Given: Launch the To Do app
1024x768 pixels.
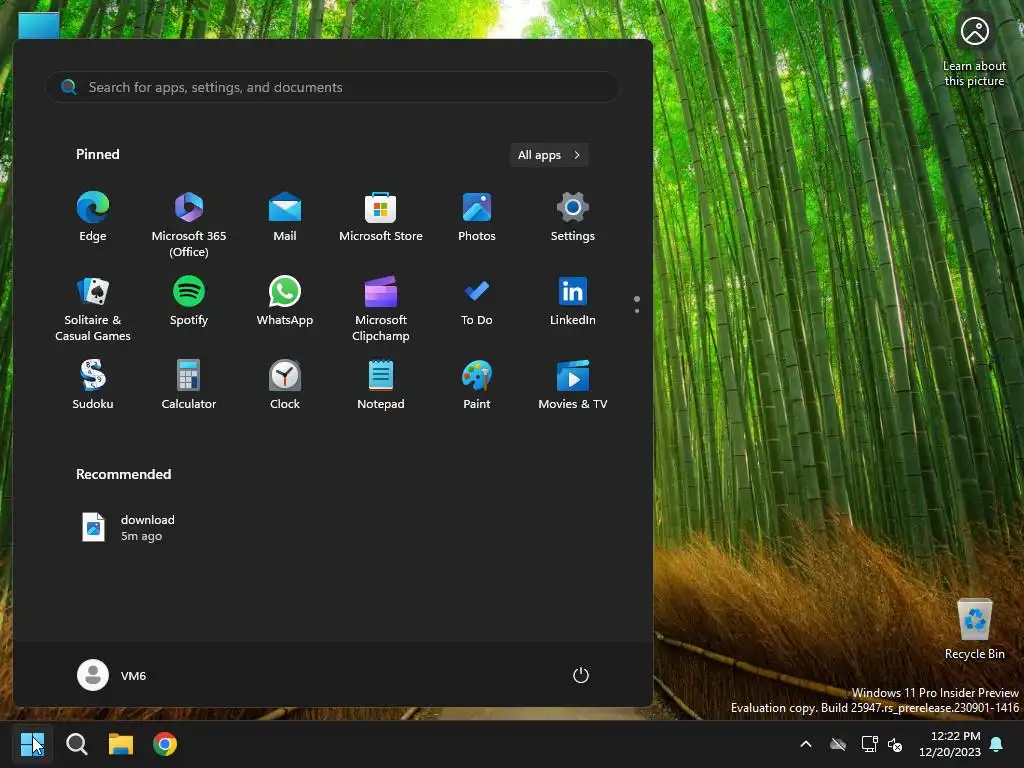Looking at the screenshot, I should pos(477,302).
